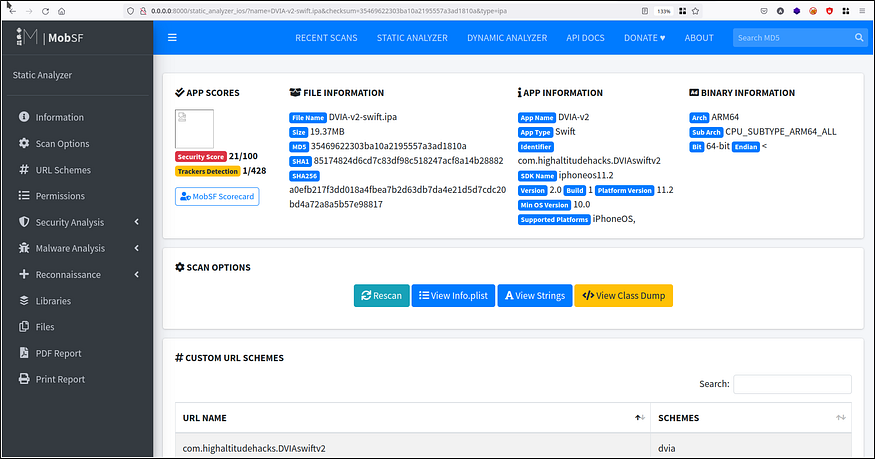The image size is (875, 459).
Task: Click the Pocket icon in the browser toolbar
Action: tap(764, 11)
